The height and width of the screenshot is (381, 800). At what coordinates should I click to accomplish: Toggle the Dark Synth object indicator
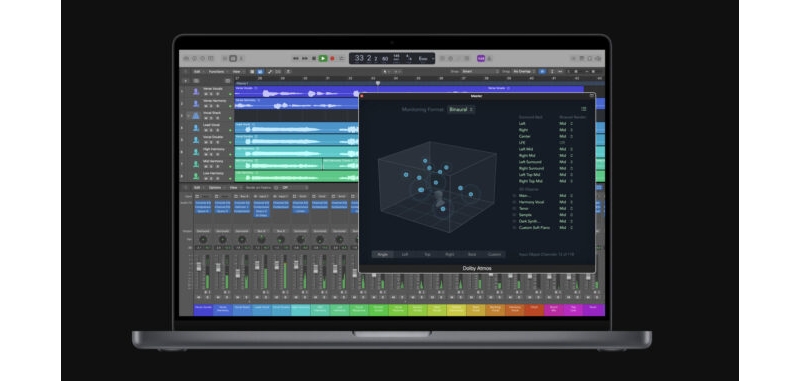coord(514,221)
